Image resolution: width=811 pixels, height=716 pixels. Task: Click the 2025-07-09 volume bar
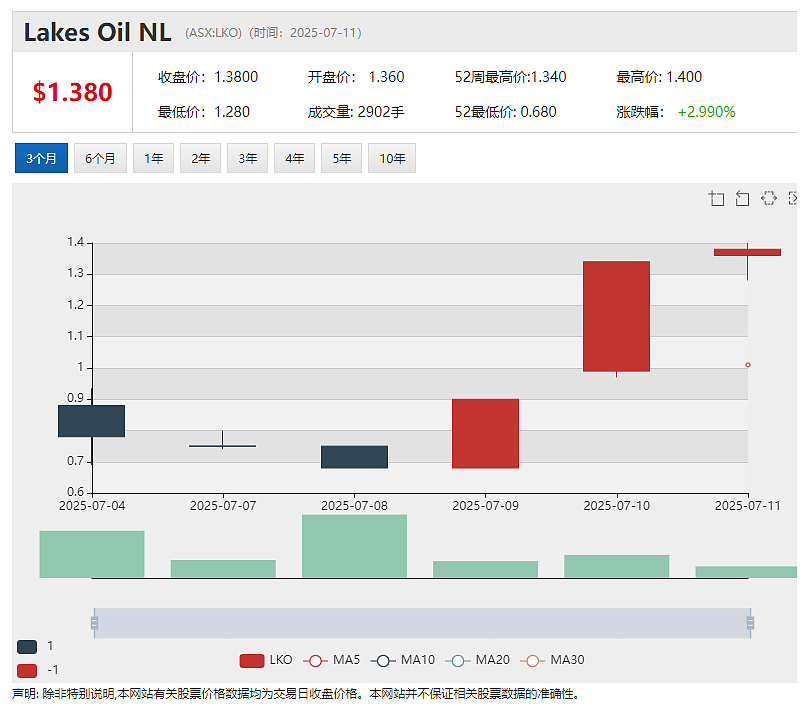pos(485,569)
